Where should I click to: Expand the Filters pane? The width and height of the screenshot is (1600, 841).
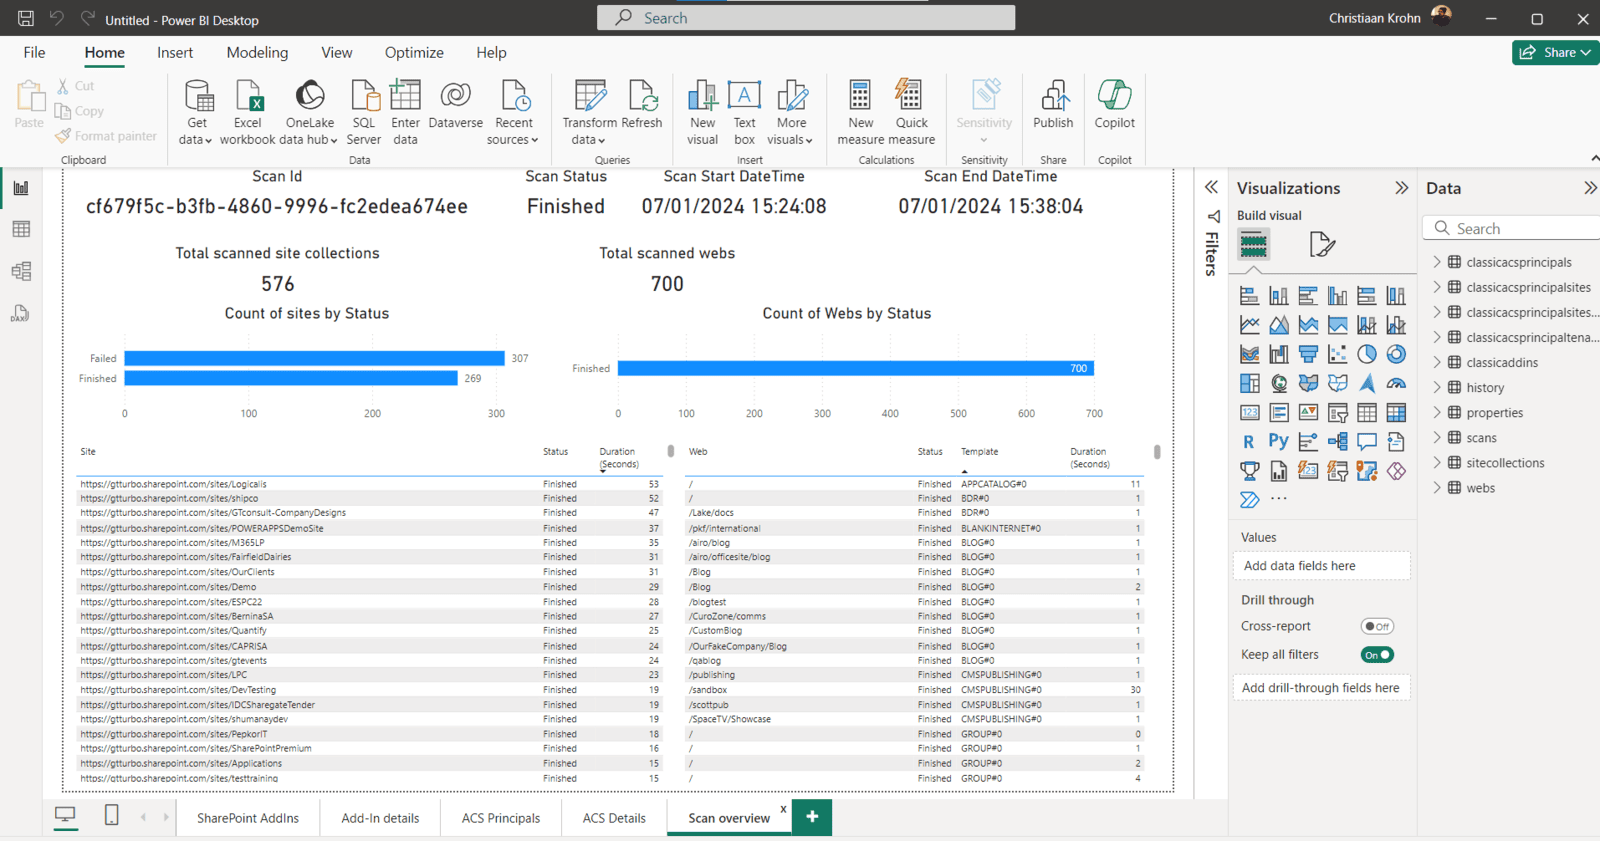1211,187
